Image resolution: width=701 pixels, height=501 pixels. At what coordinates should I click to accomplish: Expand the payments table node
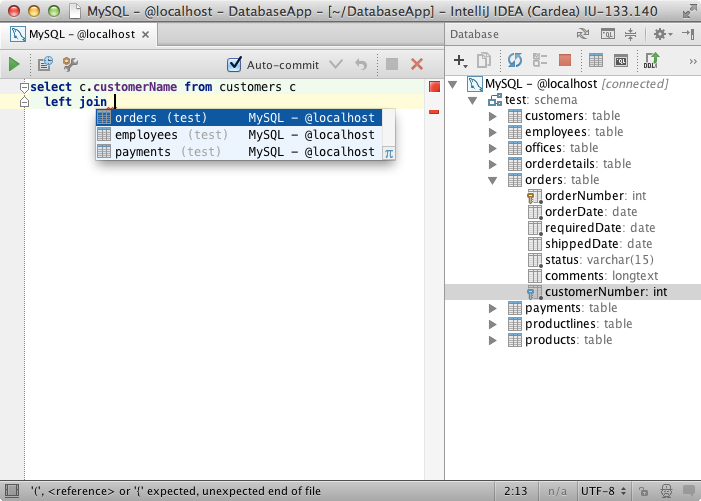tap(493, 308)
